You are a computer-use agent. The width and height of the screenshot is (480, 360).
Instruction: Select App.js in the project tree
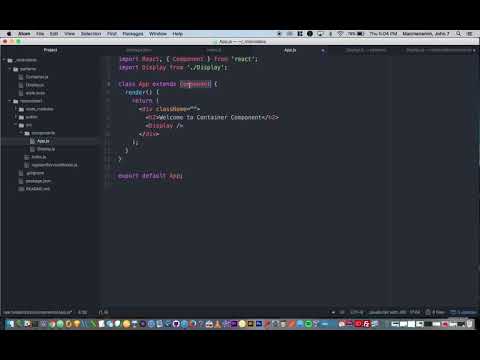pyautogui.click(x=43, y=141)
